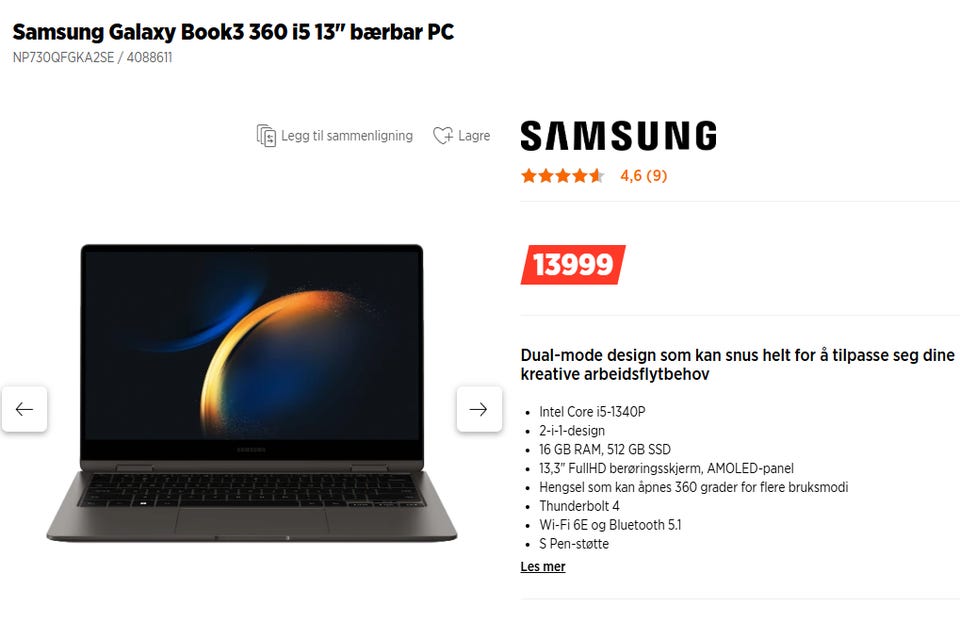Click the Legg til sammenligning text

[347, 136]
